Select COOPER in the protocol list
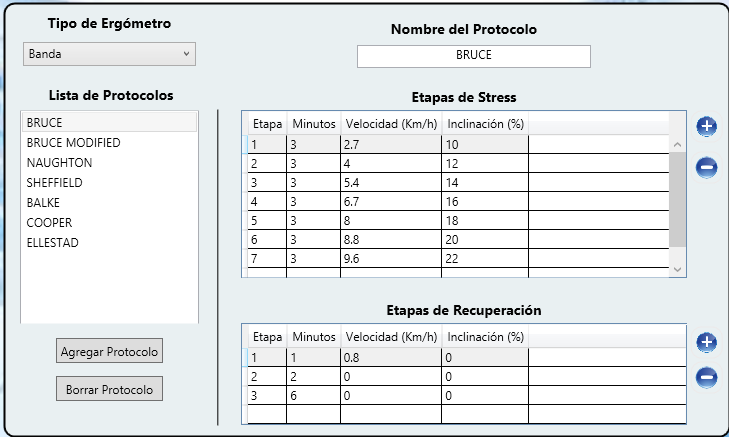This screenshot has width=729, height=437. [50, 223]
